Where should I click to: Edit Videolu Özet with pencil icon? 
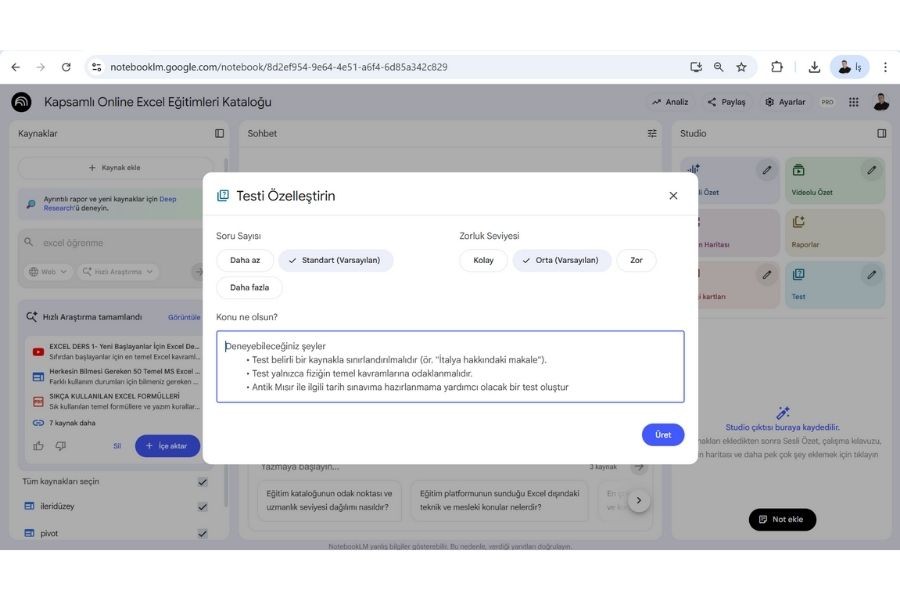(871, 171)
